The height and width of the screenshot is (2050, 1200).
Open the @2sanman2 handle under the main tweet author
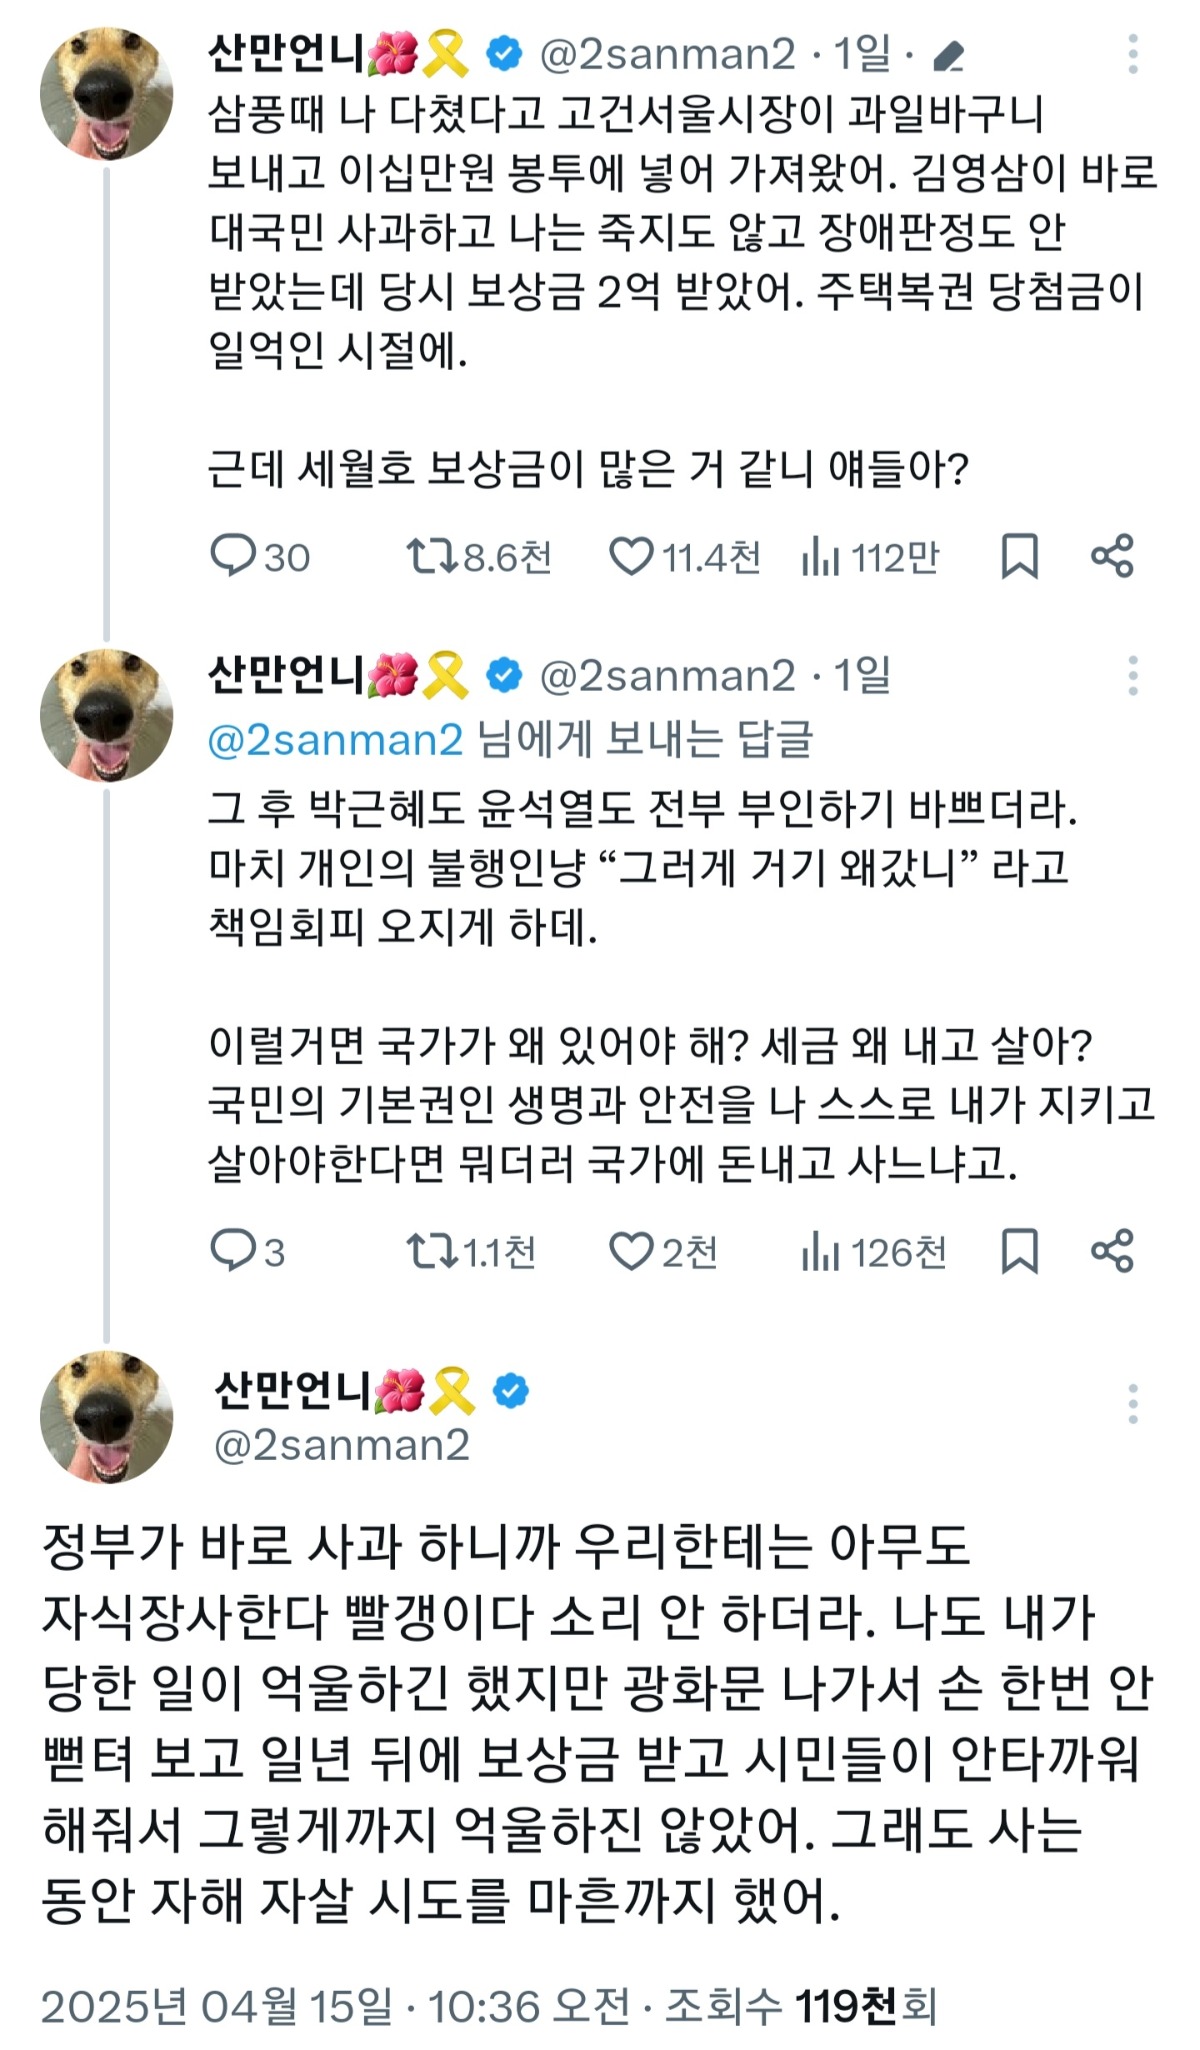342,1445
